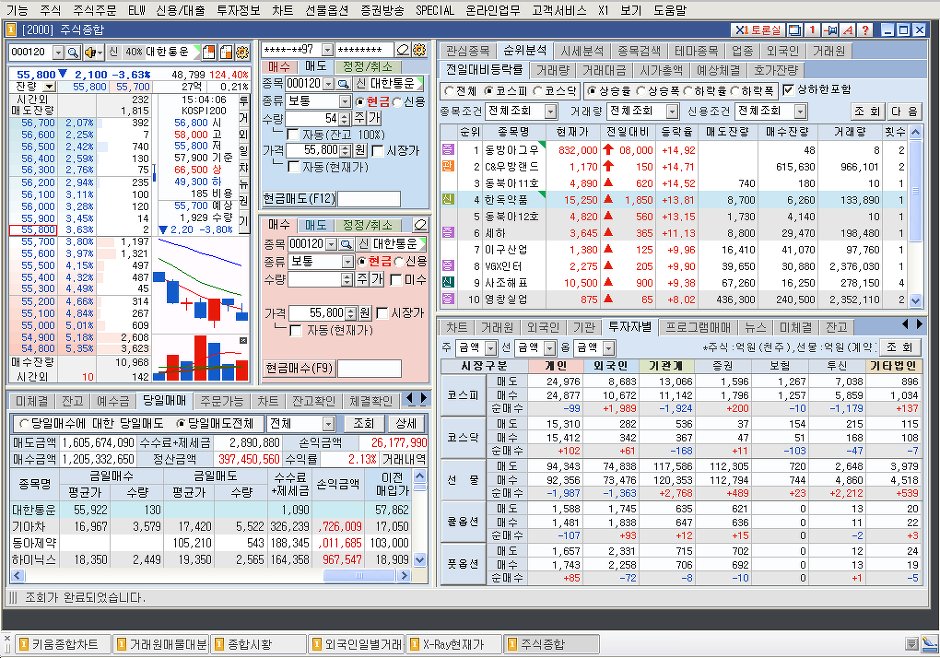Click the horizontal scrollbar of the trade table

pos(212,576)
